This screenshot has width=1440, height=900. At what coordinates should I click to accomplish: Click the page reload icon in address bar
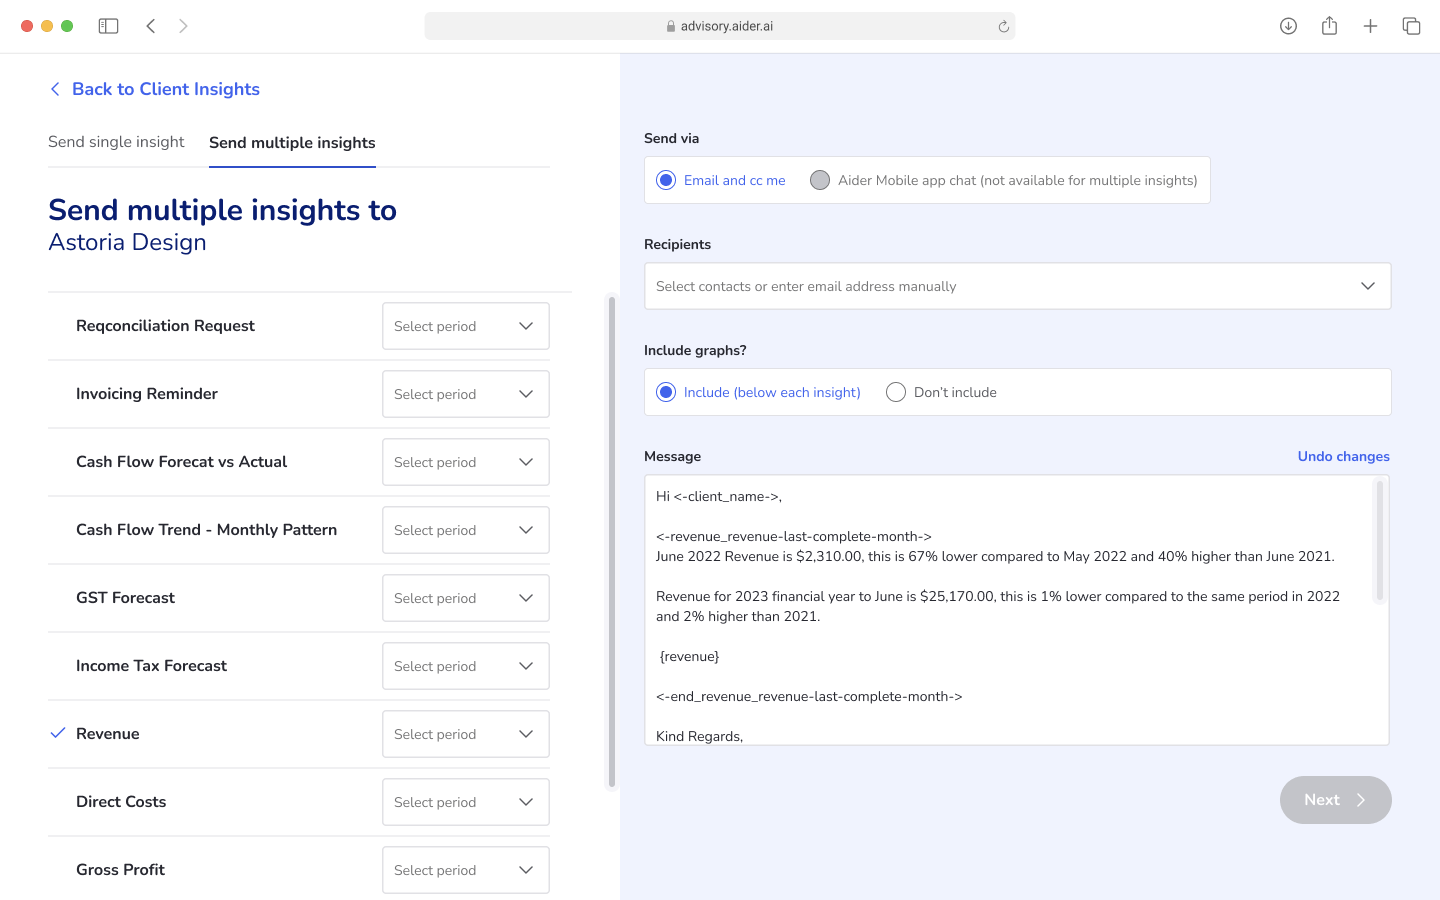coord(1003,27)
